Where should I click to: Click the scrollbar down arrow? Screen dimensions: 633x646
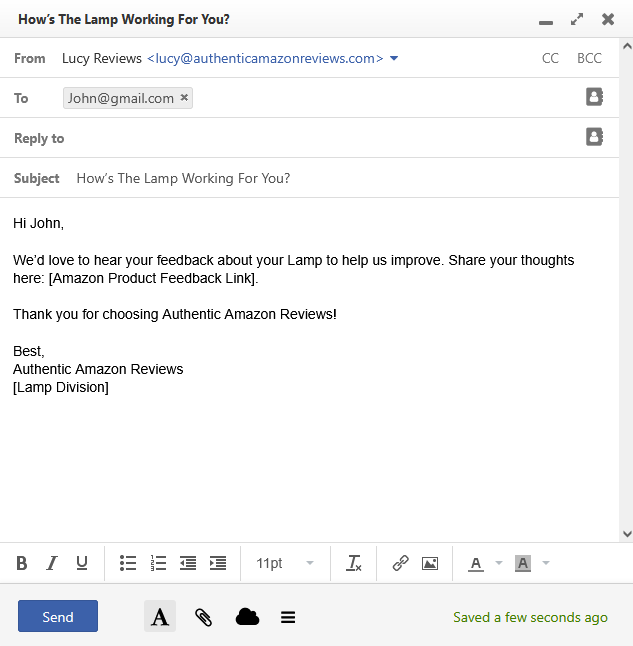coord(627,534)
